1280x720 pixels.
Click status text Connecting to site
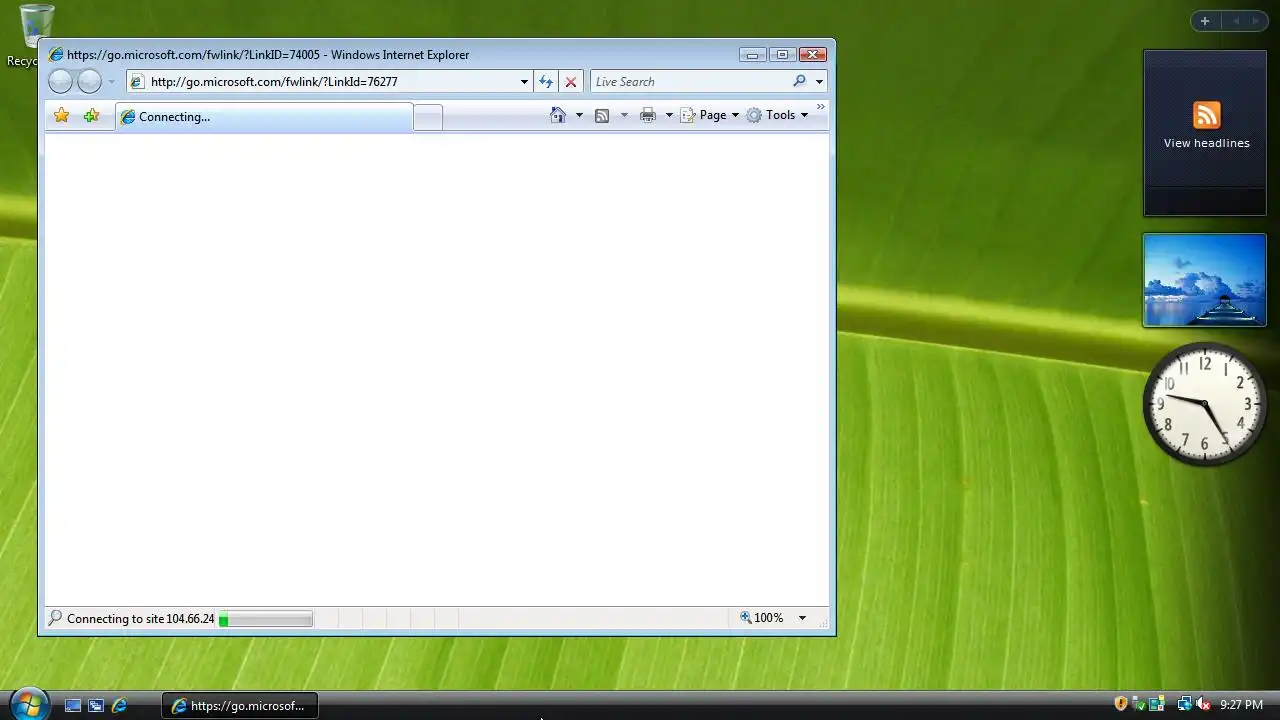[141, 619]
